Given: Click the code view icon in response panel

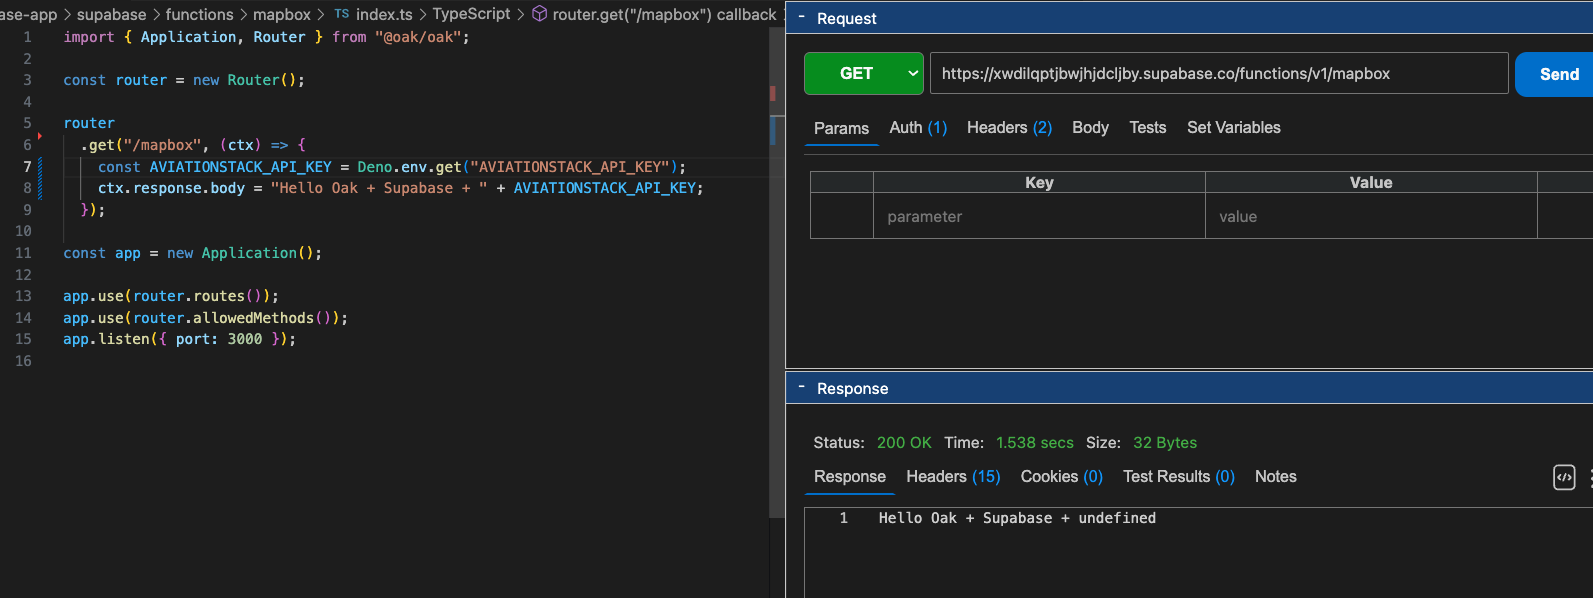Looking at the screenshot, I should [1564, 478].
